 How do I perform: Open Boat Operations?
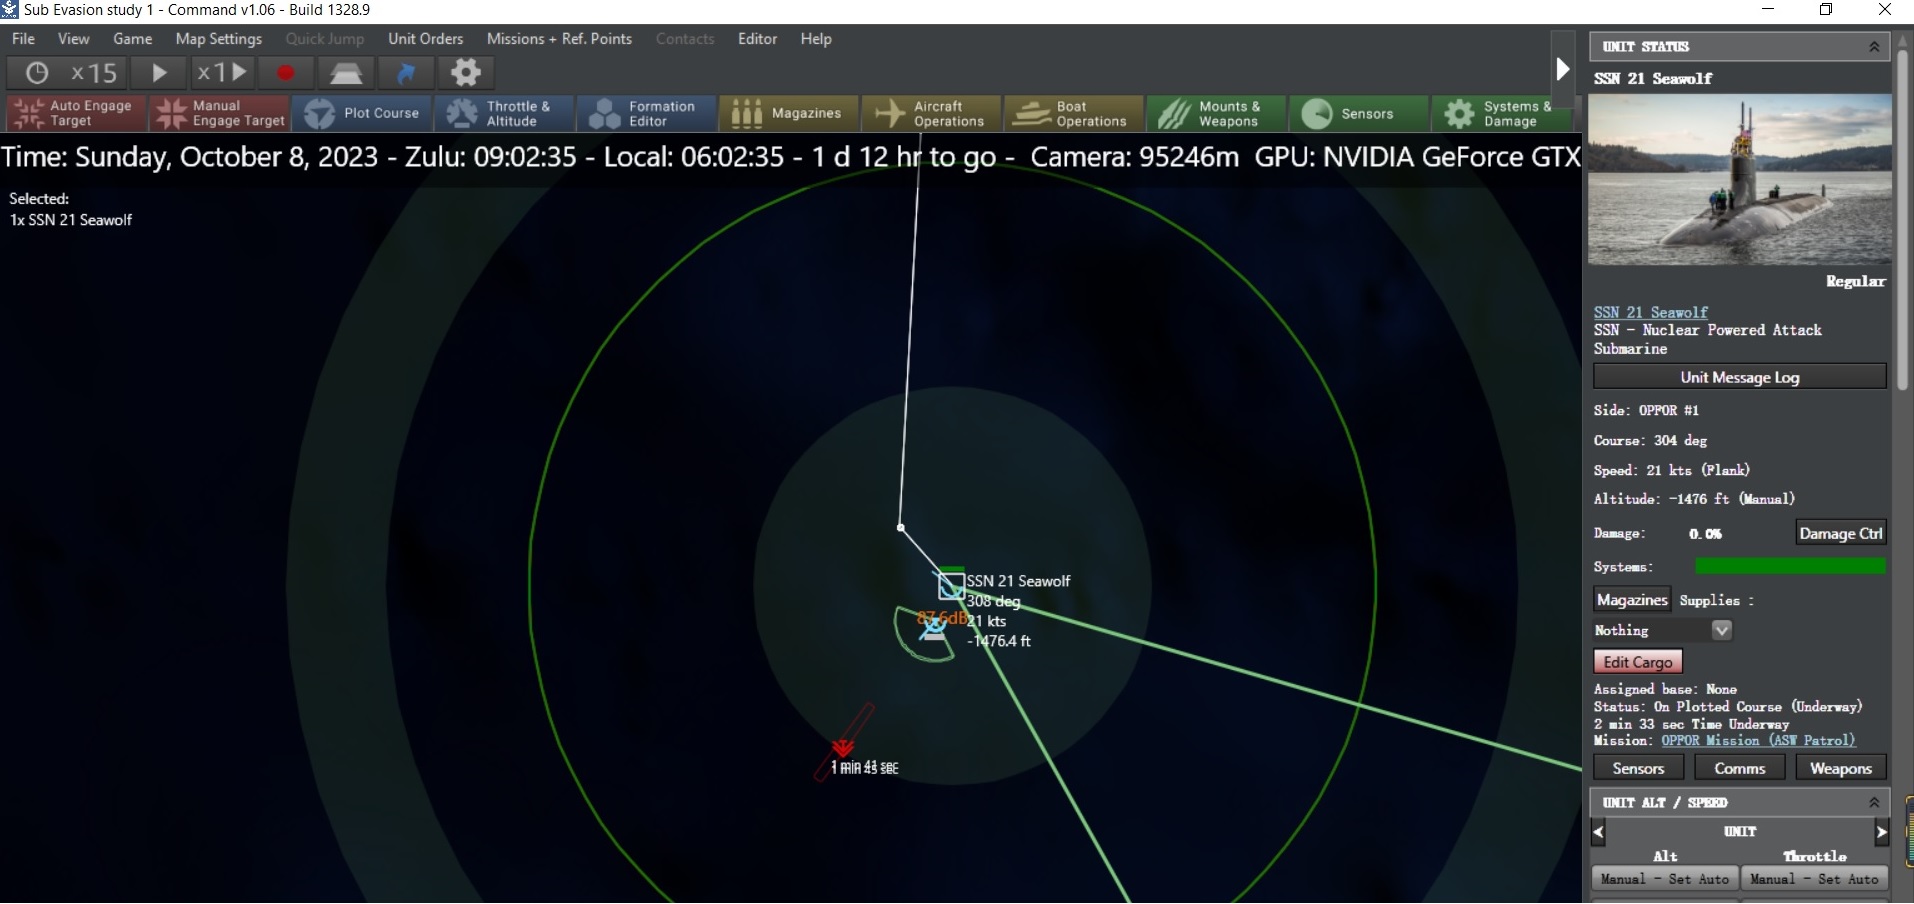point(1074,113)
